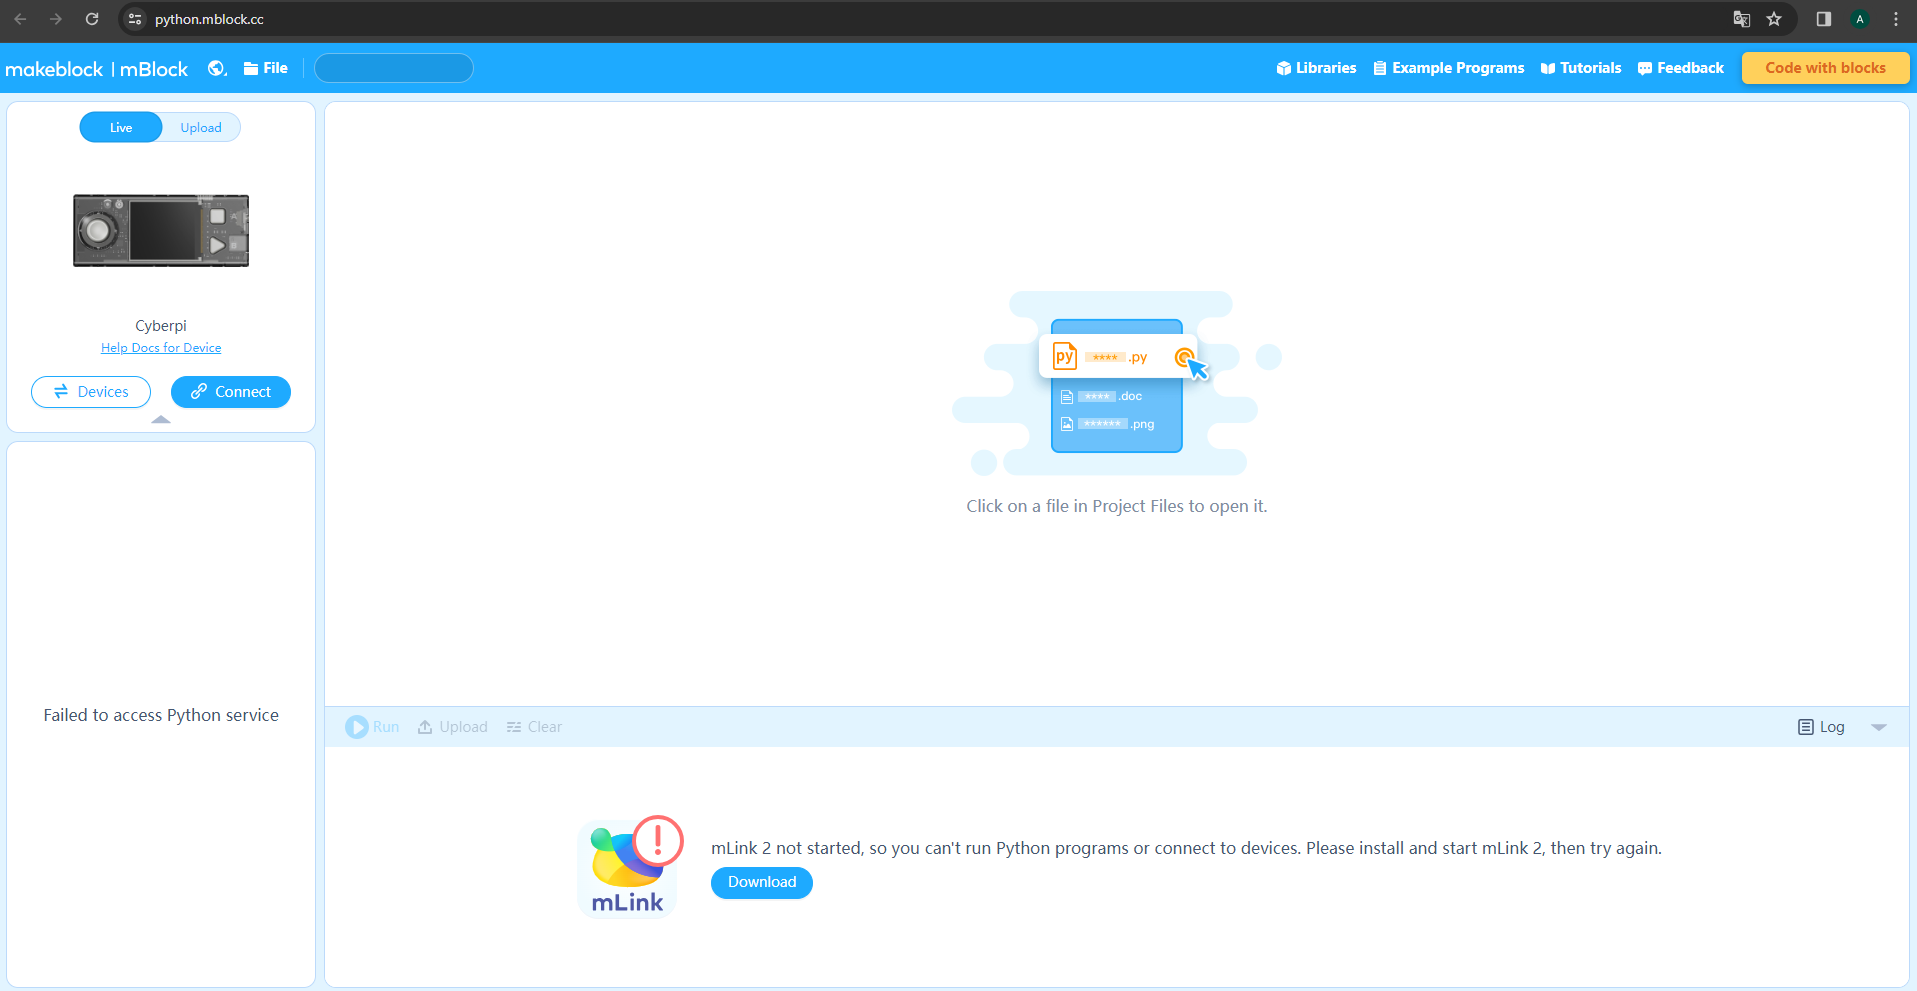
Task: Open the File menu
Action: [x=266, y=68]
